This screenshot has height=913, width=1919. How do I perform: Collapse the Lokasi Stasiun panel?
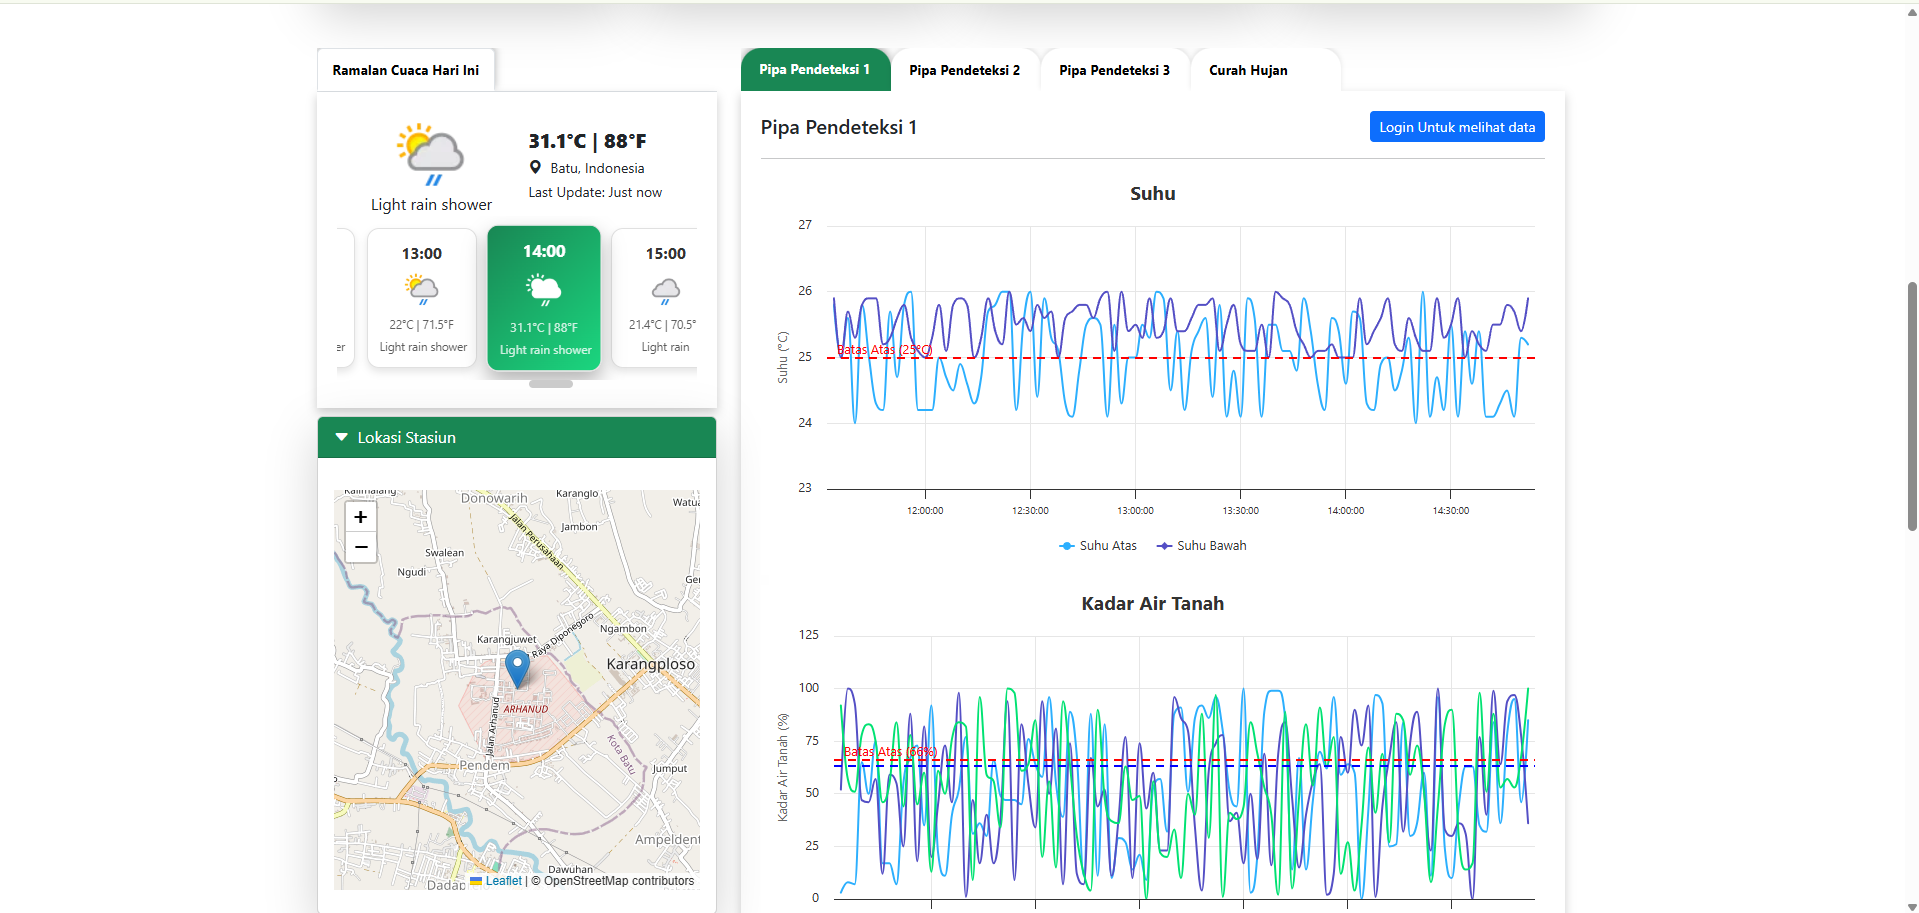point(342,438)
